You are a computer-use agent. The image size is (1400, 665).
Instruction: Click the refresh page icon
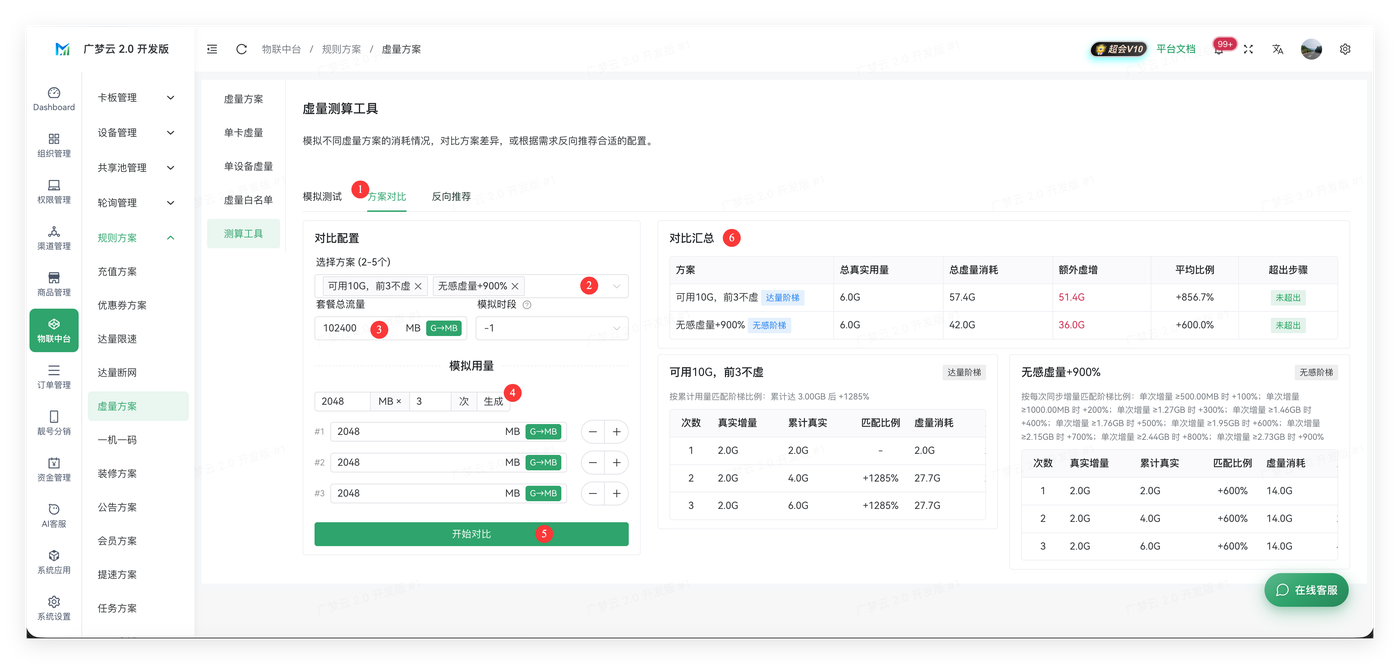pyautogui.click(x=241, y=49)
